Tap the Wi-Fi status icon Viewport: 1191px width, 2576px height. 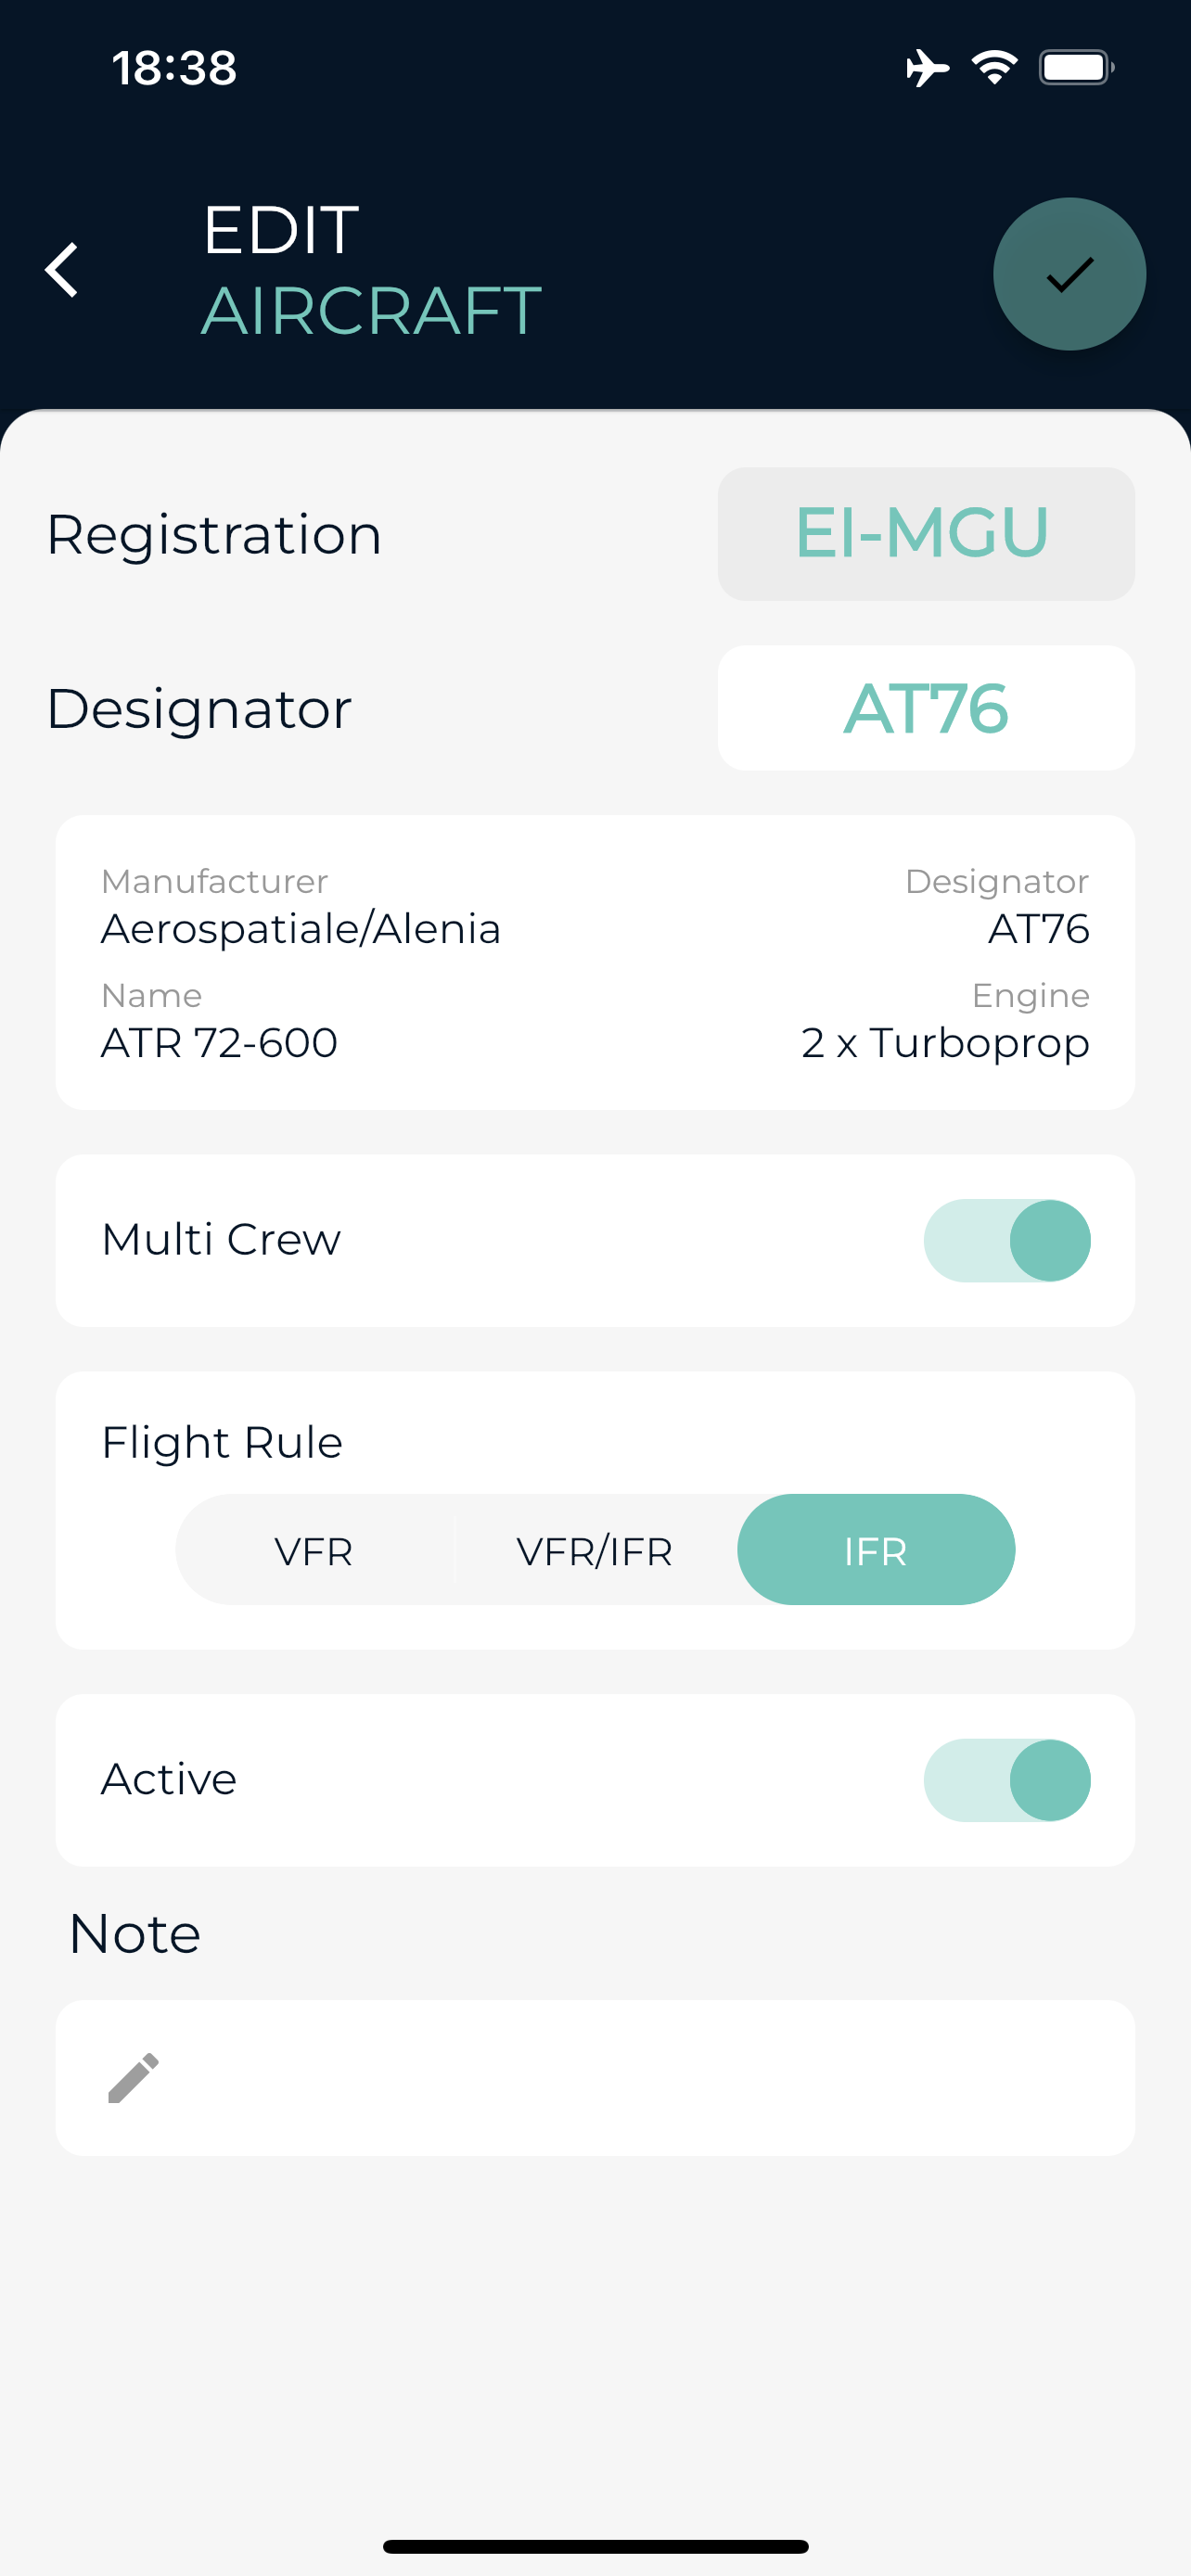click(994, 68)
